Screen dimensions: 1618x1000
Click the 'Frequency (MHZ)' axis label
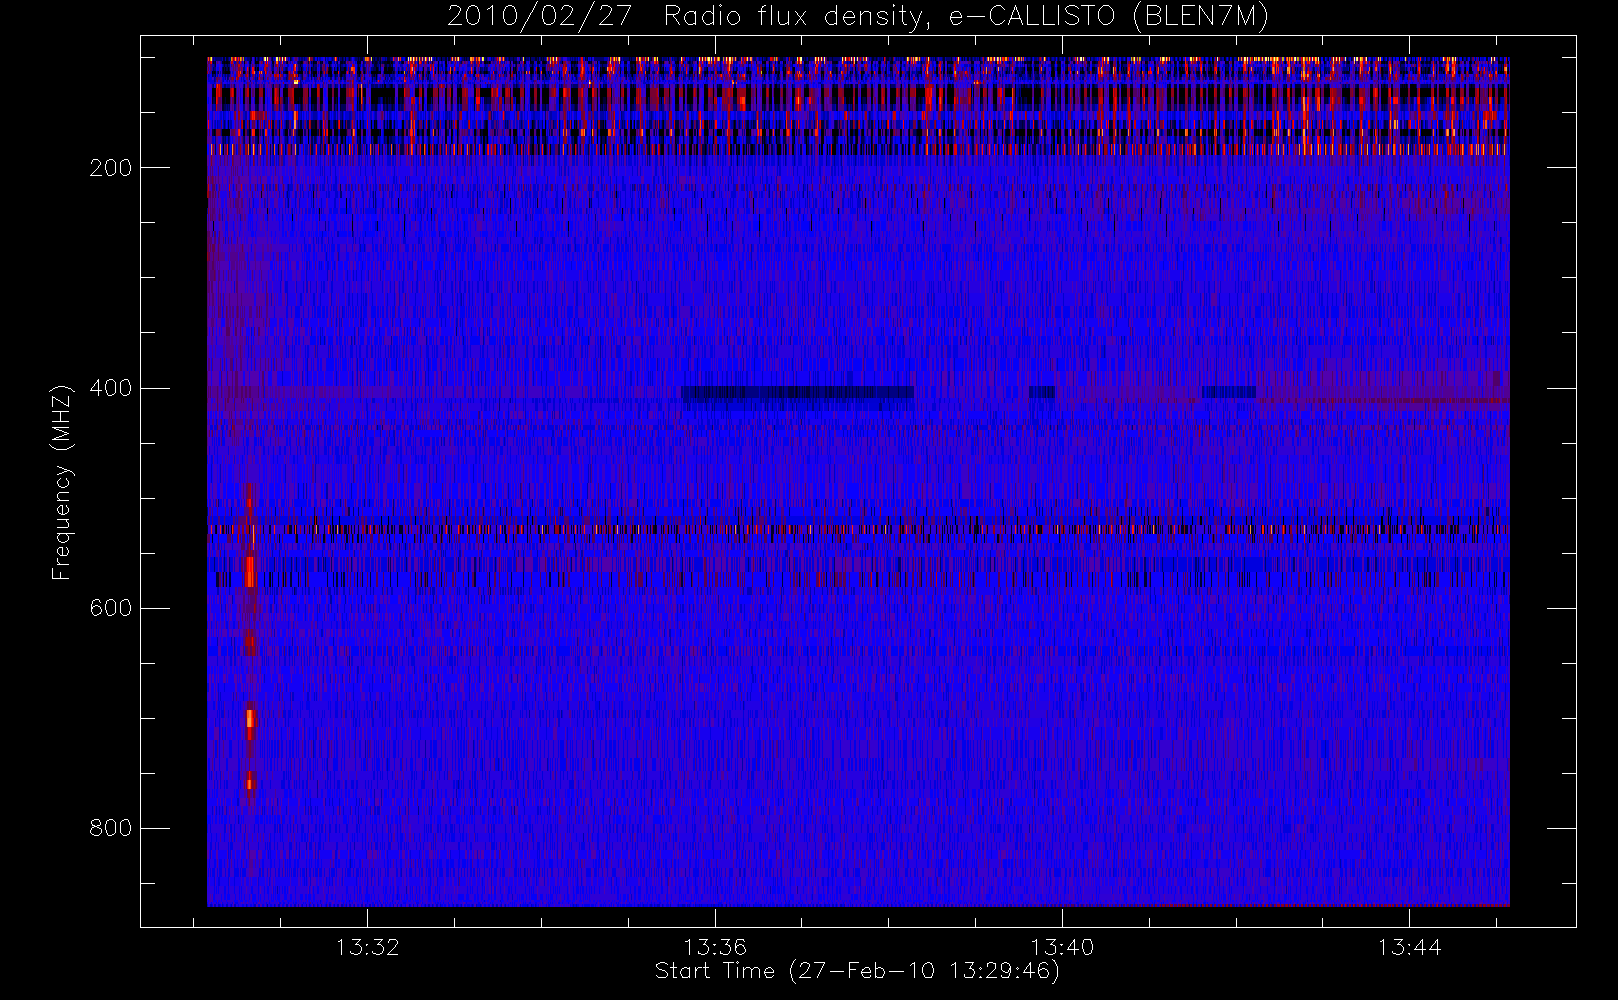point(62,482)
